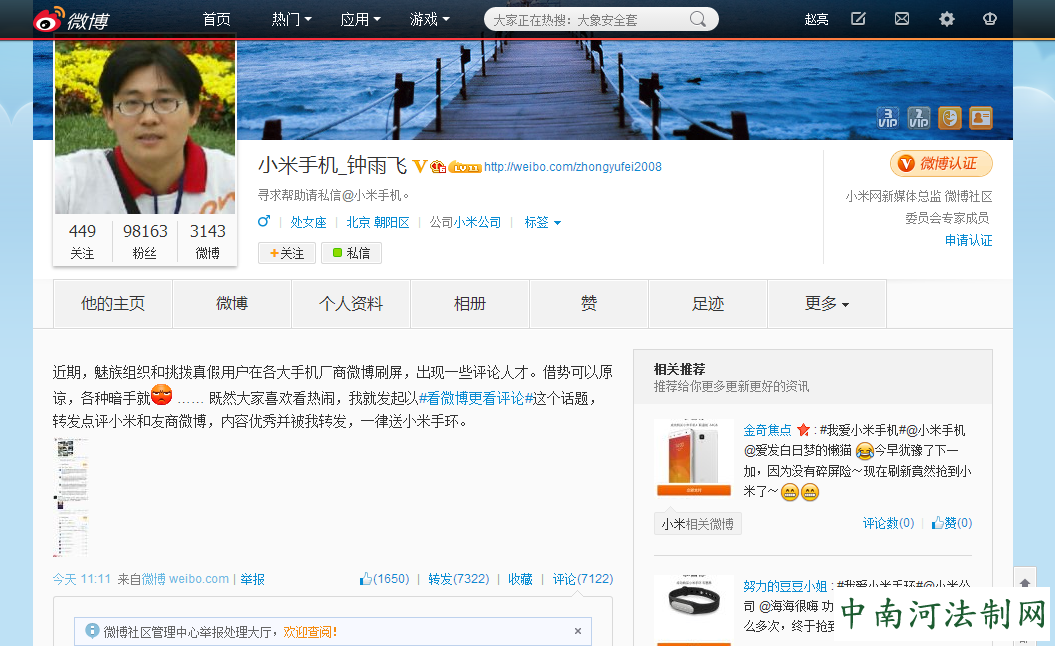The image size is (1055, 646).
Task: Click the level badge next to username
Action: tap(465, 167)
